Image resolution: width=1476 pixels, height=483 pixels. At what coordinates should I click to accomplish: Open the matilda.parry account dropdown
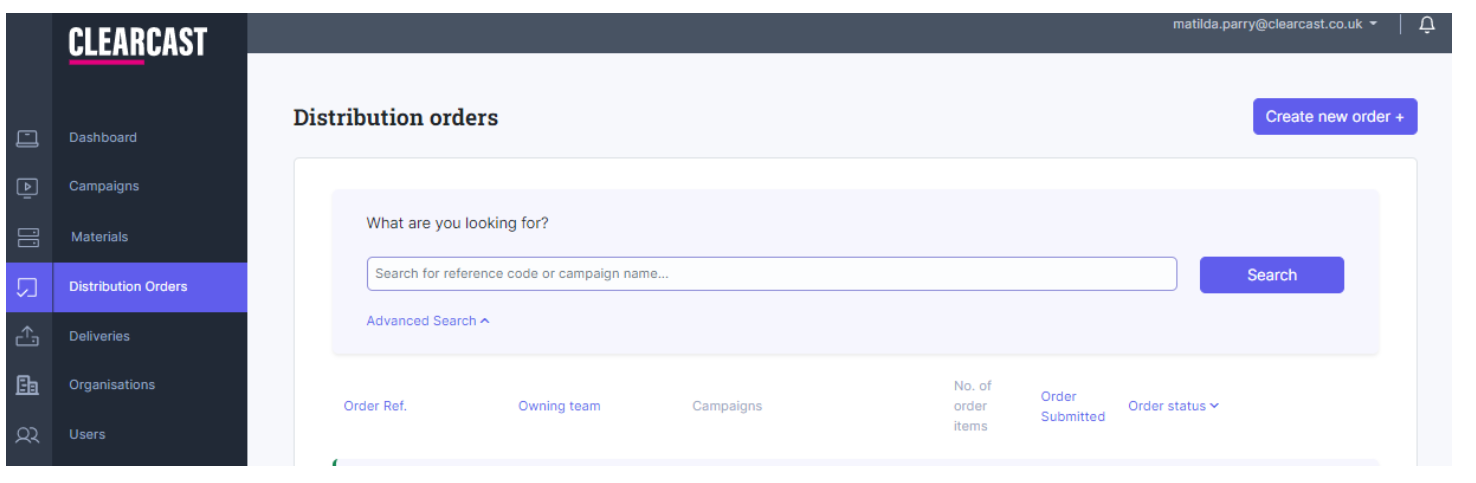(x=1275, y=24)
